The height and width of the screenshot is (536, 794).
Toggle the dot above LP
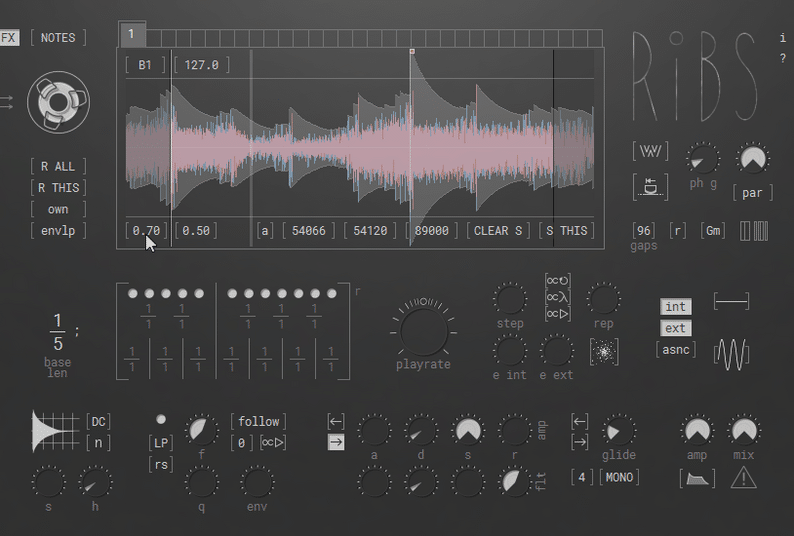161,419
